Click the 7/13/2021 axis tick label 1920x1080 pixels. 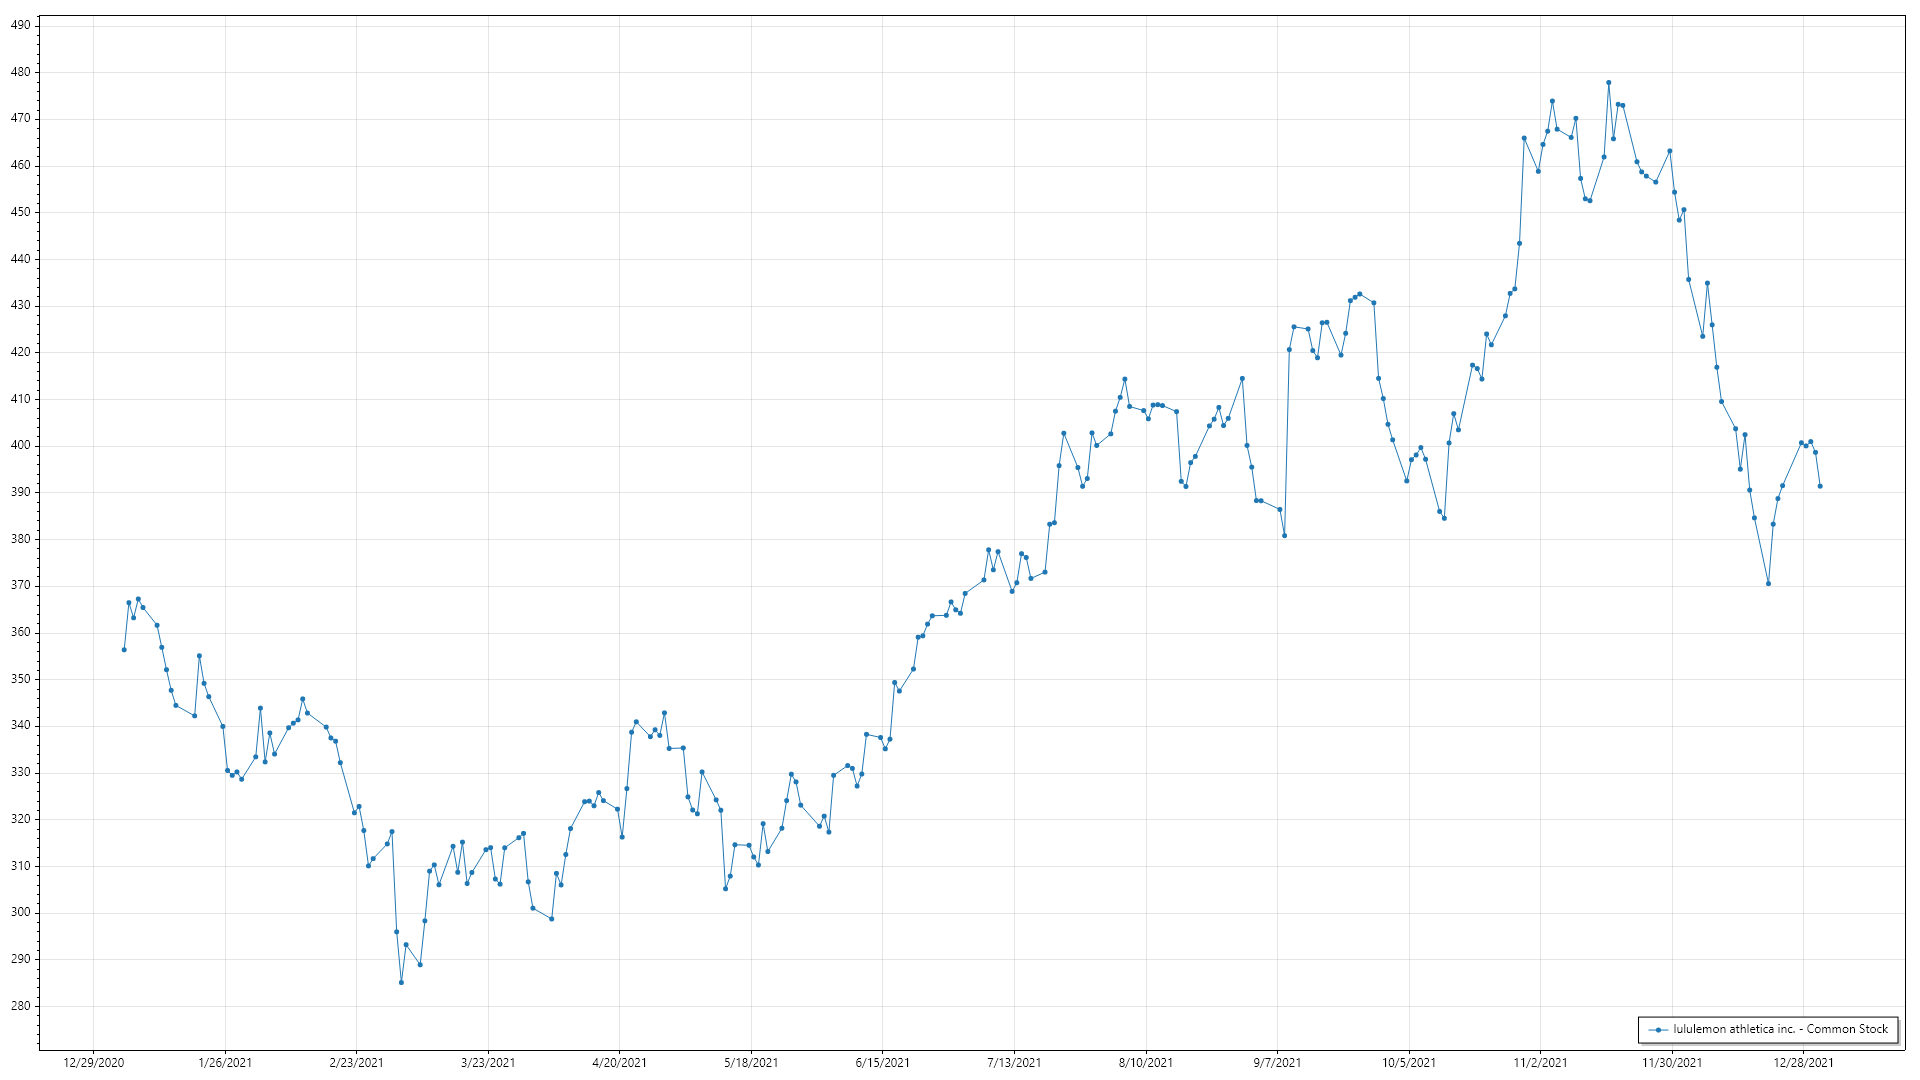[1014, 1062]
